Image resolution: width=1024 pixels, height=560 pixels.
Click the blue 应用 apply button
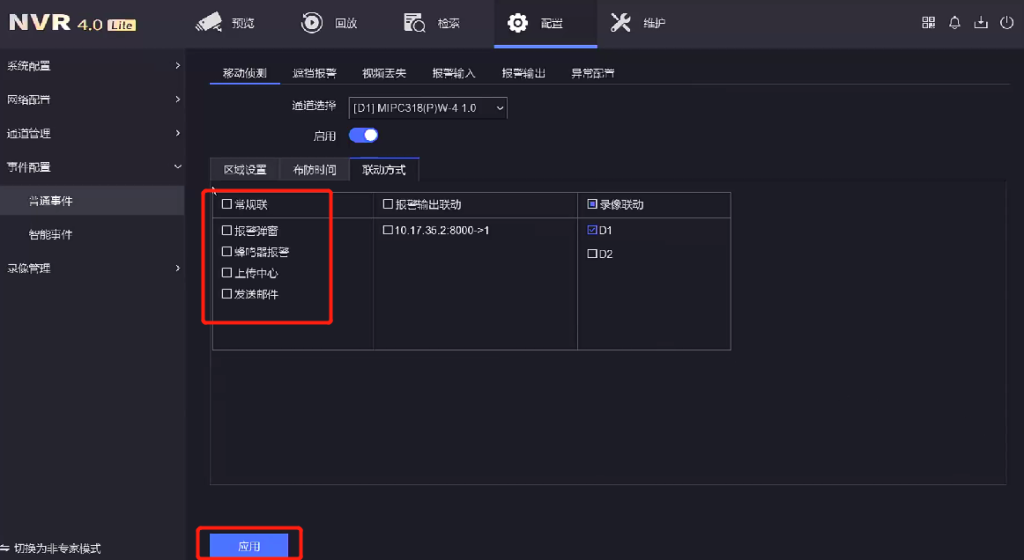[x=249, y=545]
